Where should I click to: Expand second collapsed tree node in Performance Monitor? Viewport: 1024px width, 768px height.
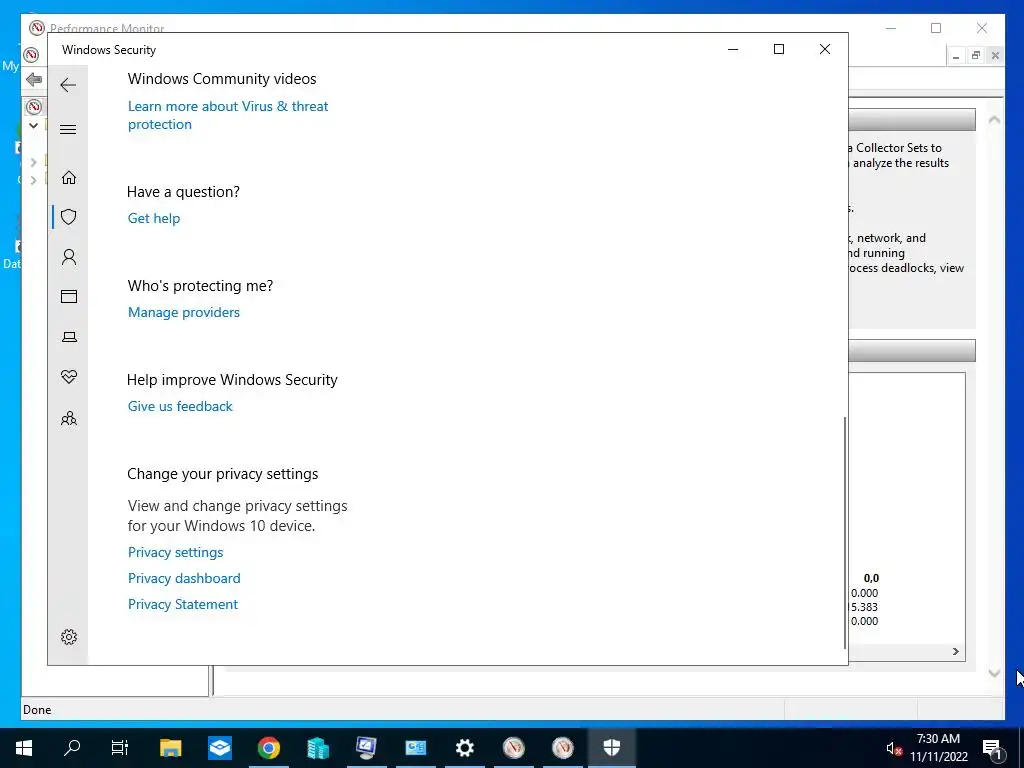pos(33,180)
